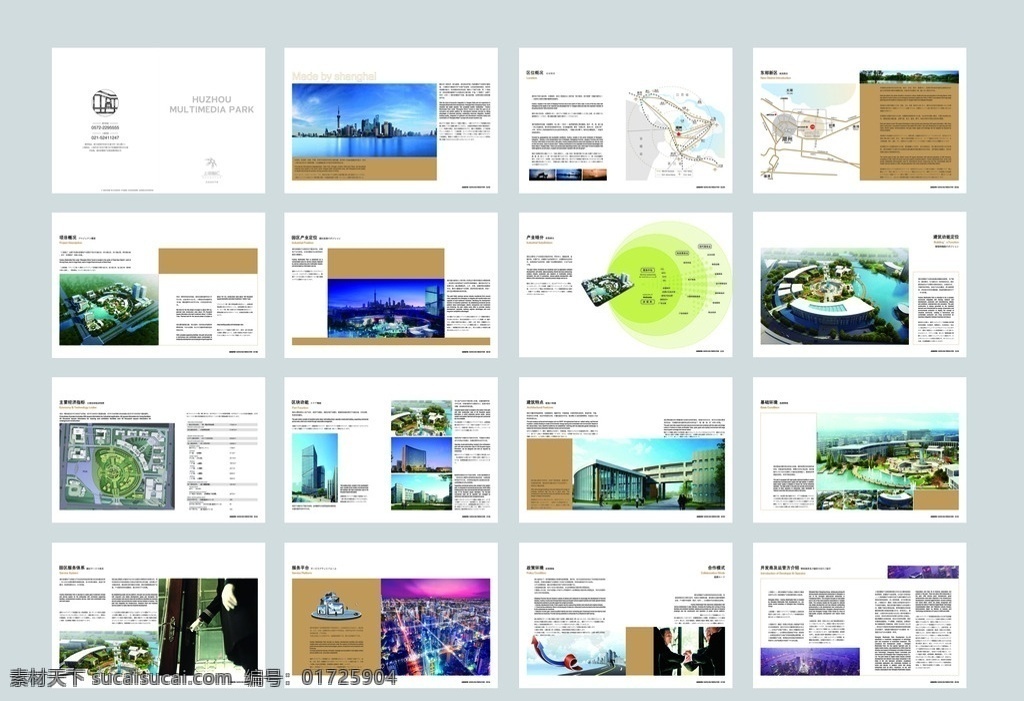
Task: Click the "产业特点" page heading
Action: coord(535,237)
